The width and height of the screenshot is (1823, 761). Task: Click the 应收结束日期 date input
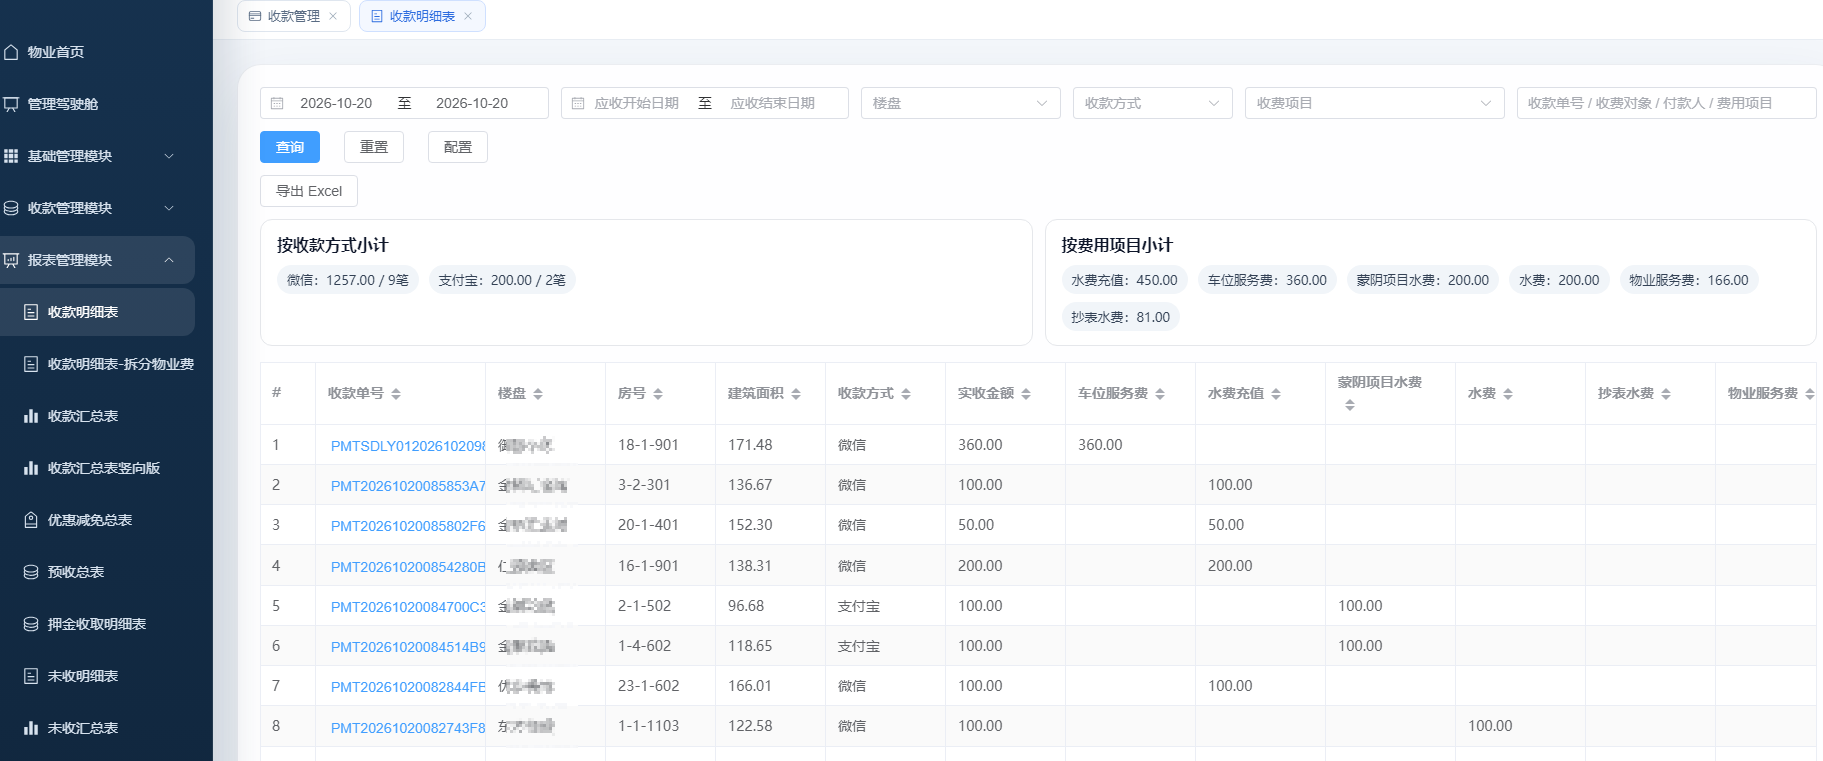click(x=773, y=103)
